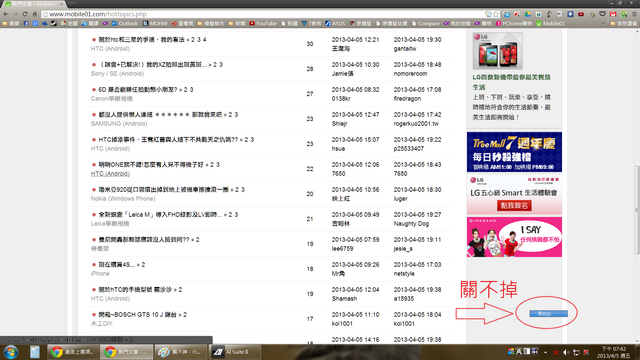The width and height of the screenshot is (640, 360).
Task: Open the first bookmarks folder on the bar
Action: click(x=11, y=24)
